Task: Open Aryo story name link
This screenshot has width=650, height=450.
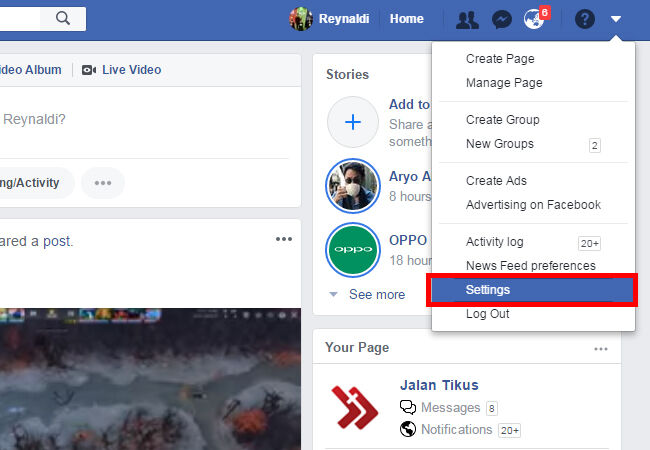Action: [x=410, y=177]
